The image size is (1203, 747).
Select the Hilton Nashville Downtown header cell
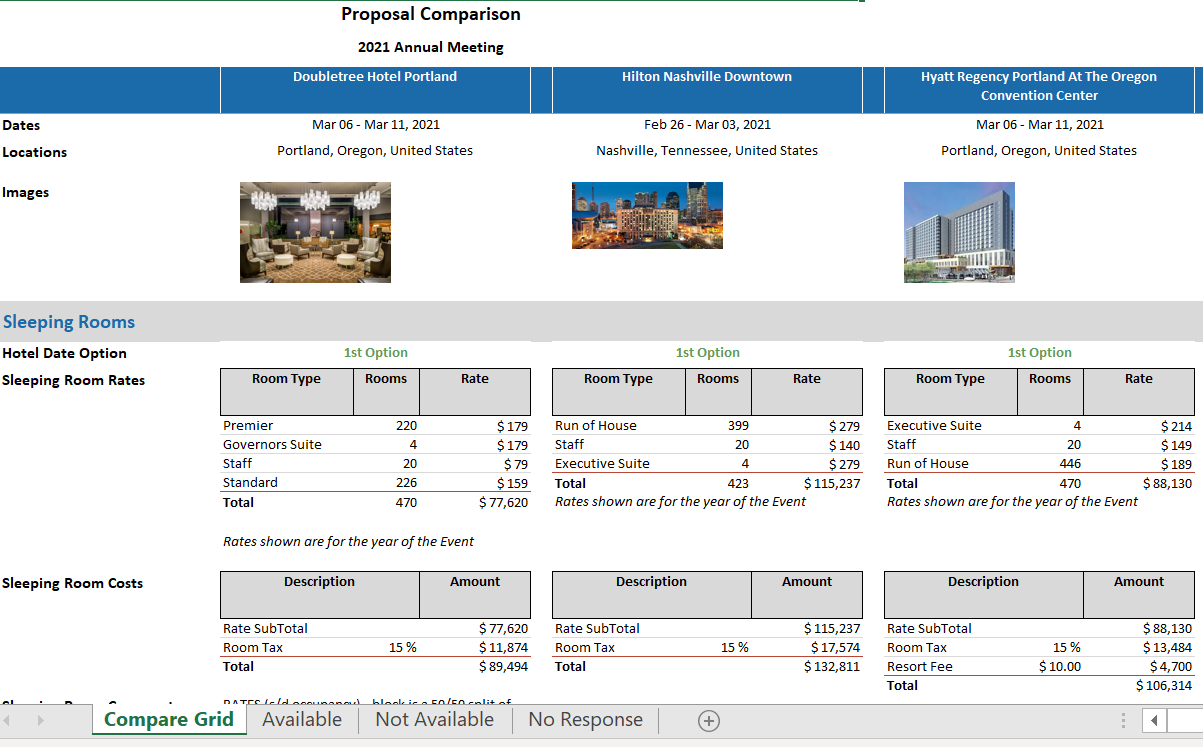pyautogui.click(x=706, y=77)
